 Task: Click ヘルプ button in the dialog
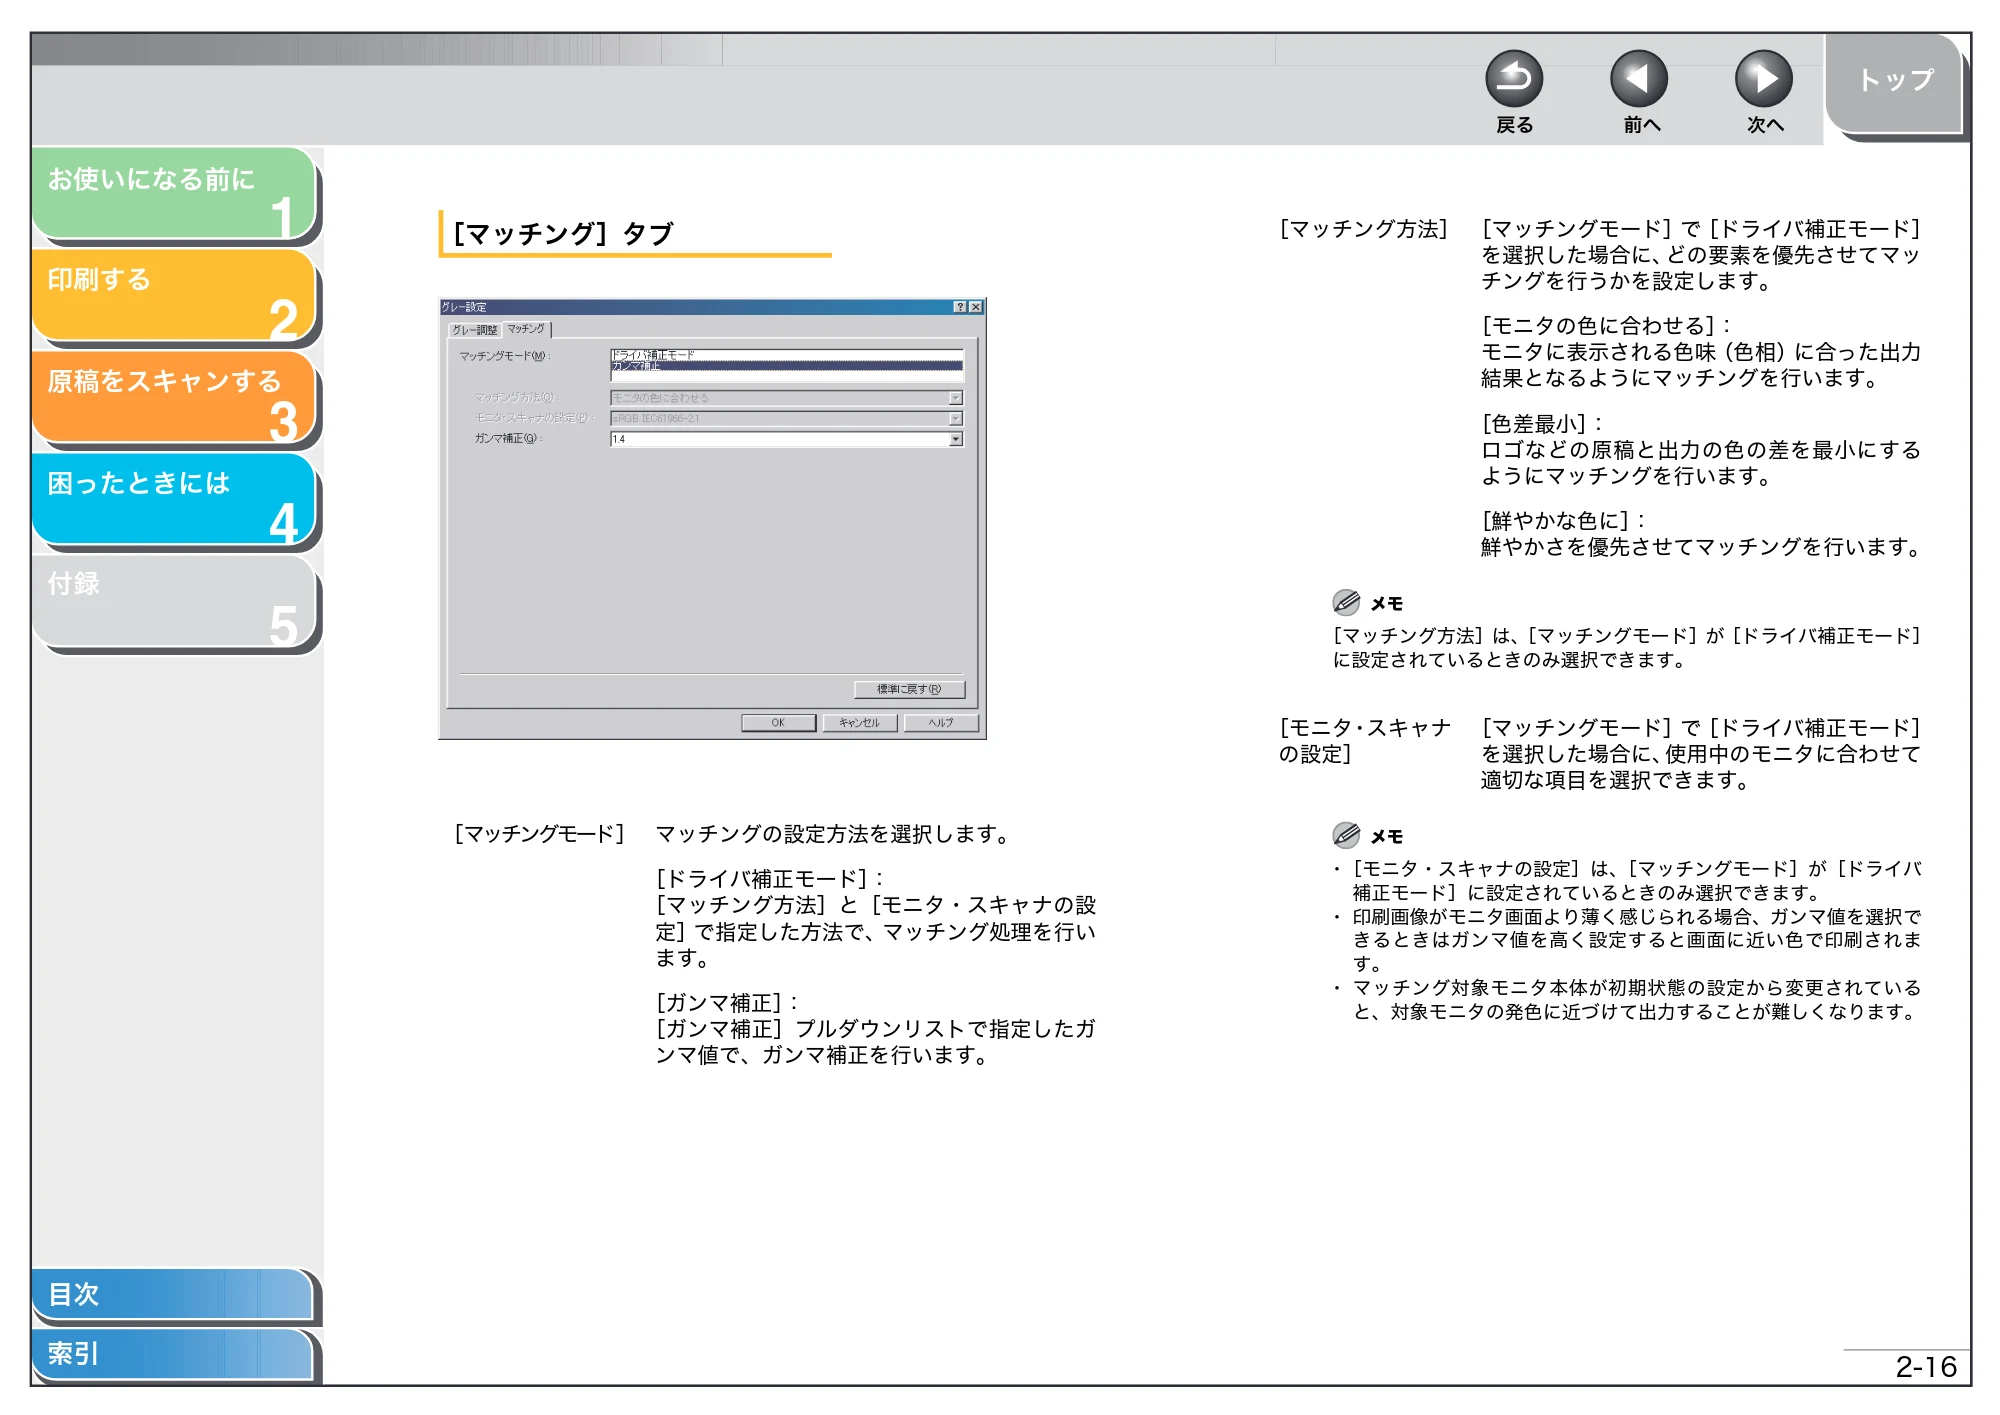coord(941,722)
